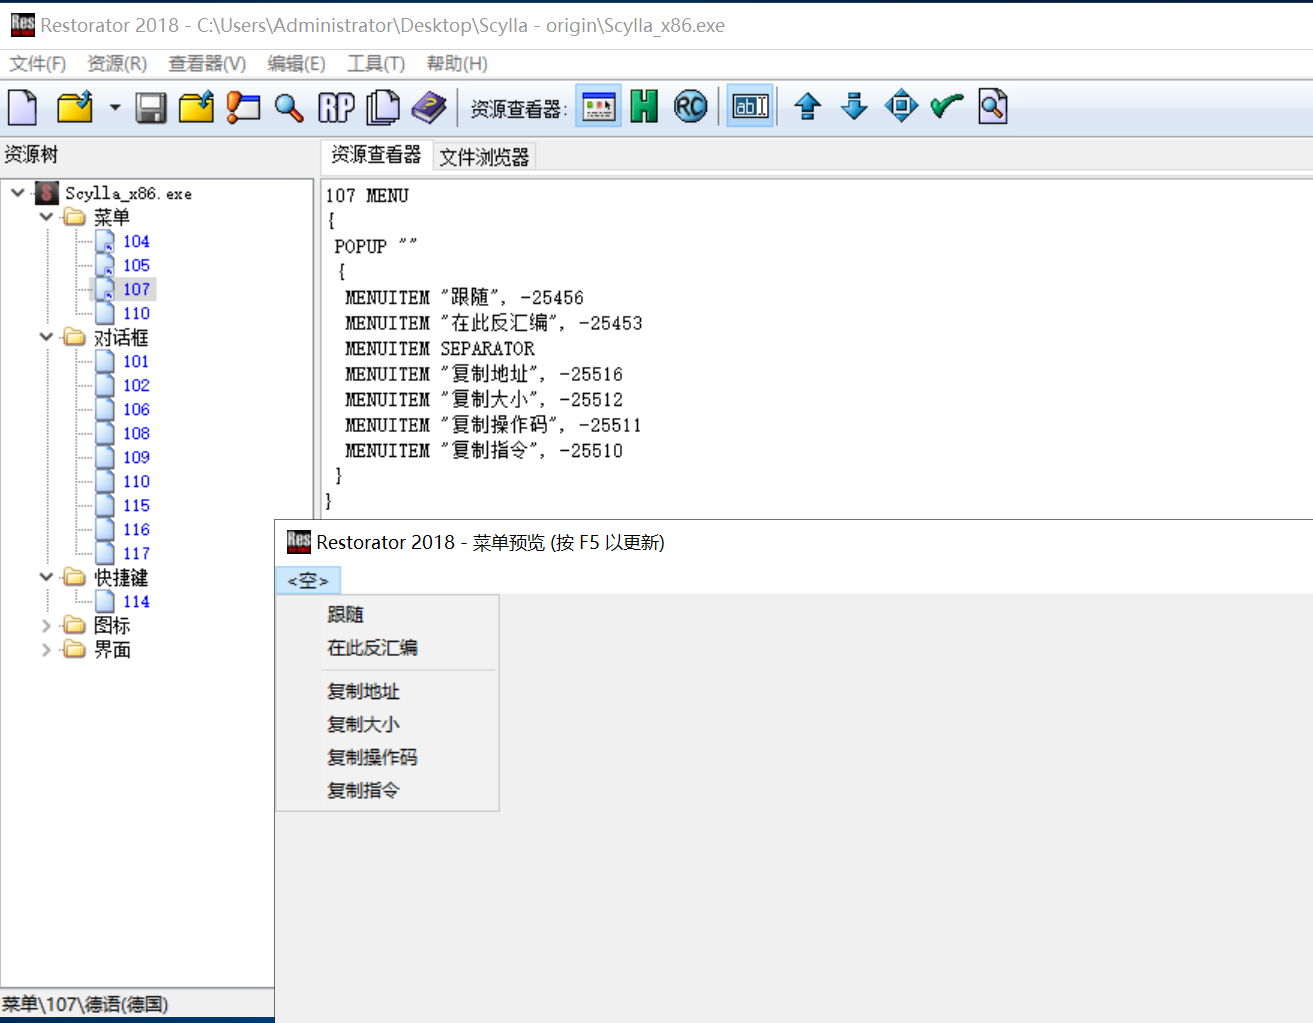The image size is (1313, 1023).
Task: Open the 文件(F) menu
Action: (37, 64)
